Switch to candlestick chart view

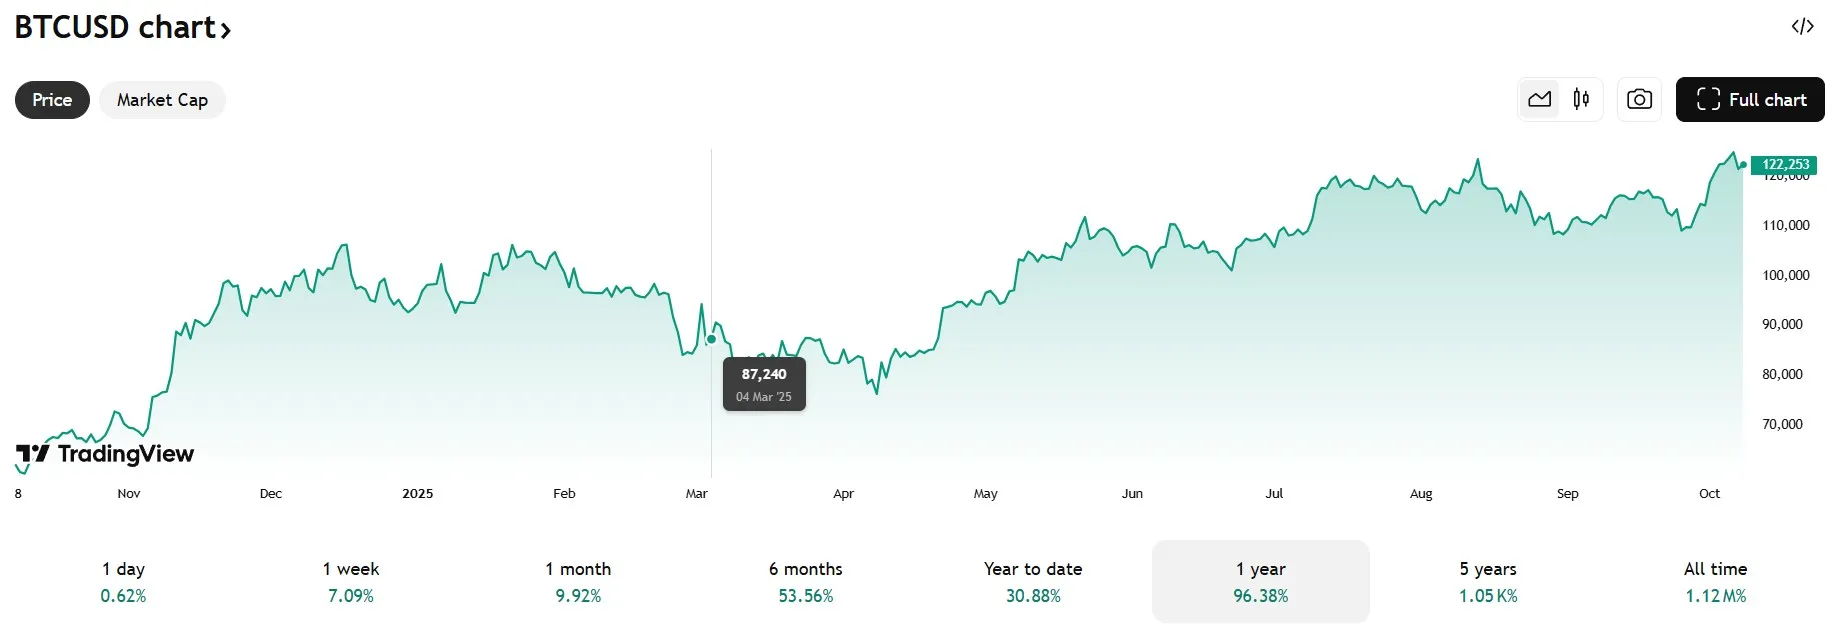[x=1580, y=99]
